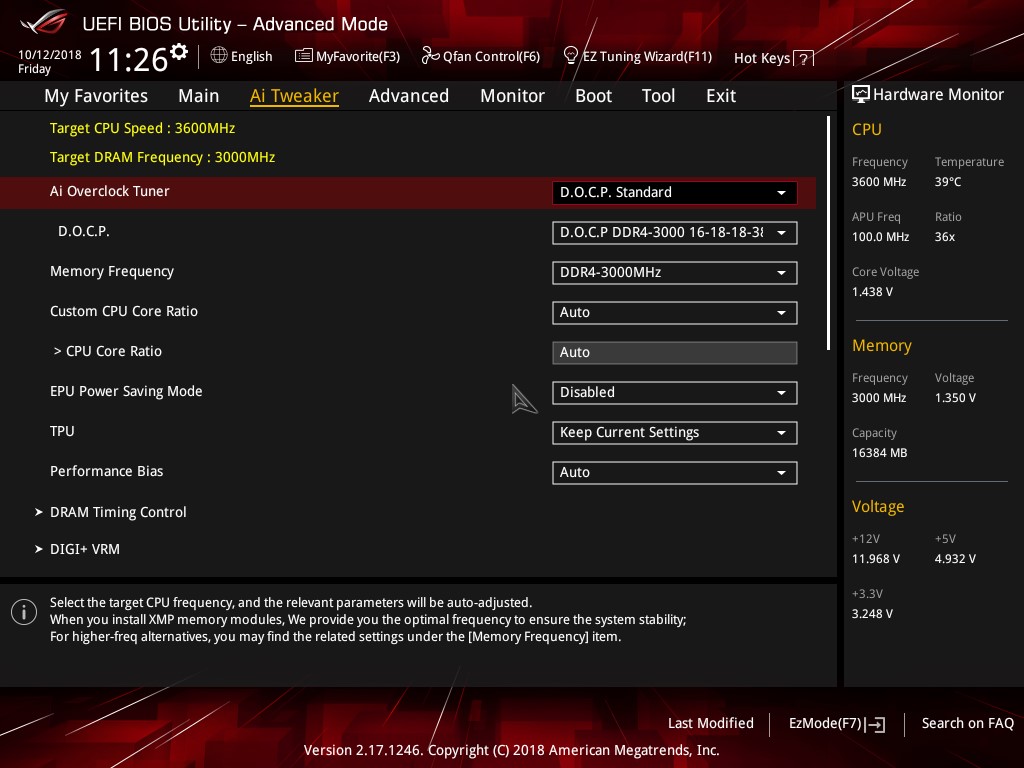Click the date 10/12/2018 text
The image size is (1024, 768).
[50, 54]
